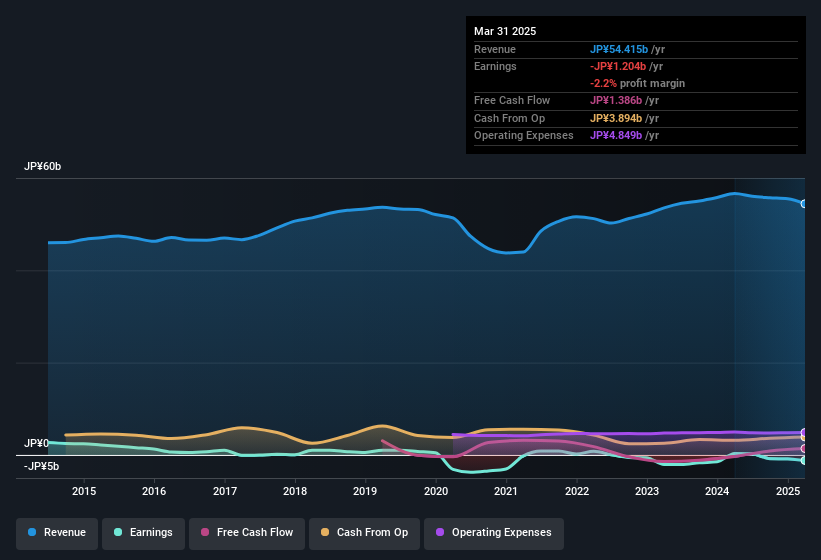Image resolution: width=821 pixels, height=560 pixels.
Task: Click the 2023 x-axis label
Action: click(x=647, y=491)
